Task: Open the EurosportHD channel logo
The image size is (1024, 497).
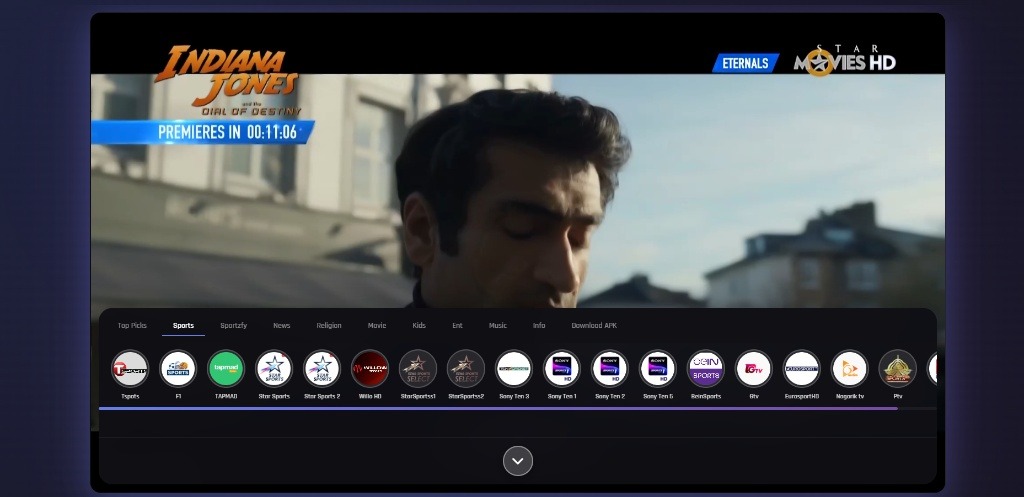Action: pyautogui.click(x=801, y=368)
